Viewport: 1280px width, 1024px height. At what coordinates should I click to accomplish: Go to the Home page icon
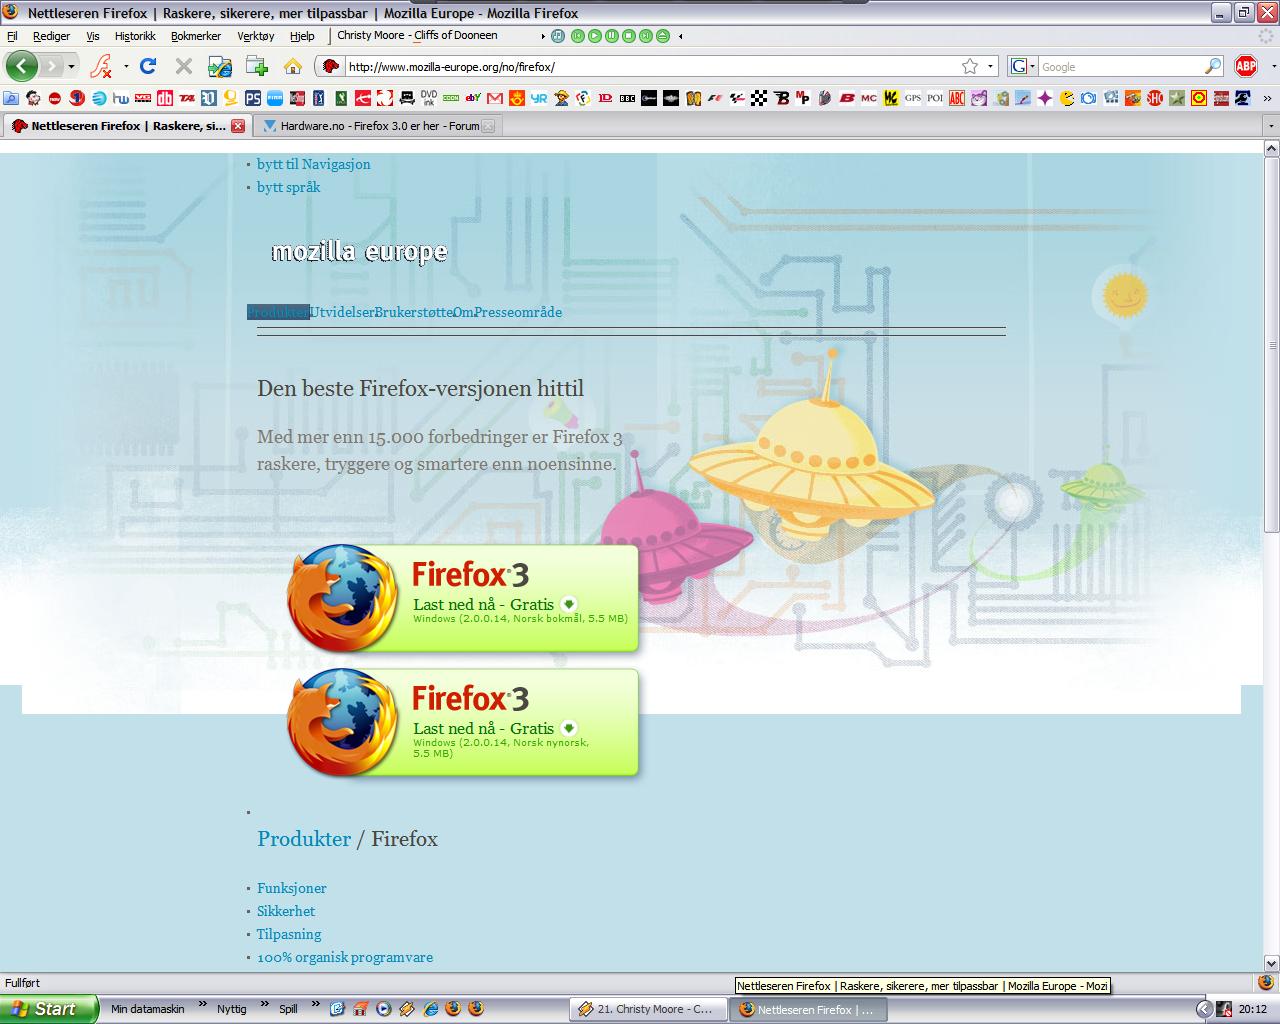tap(293, 66)
